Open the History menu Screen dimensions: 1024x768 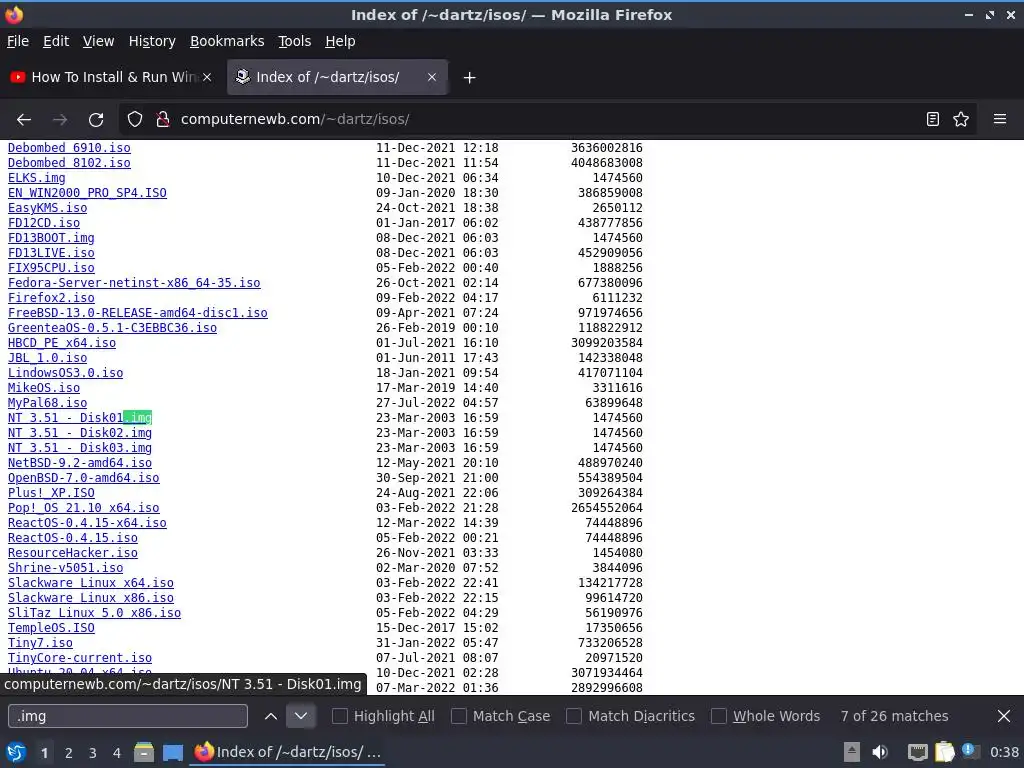click(152, 41)
